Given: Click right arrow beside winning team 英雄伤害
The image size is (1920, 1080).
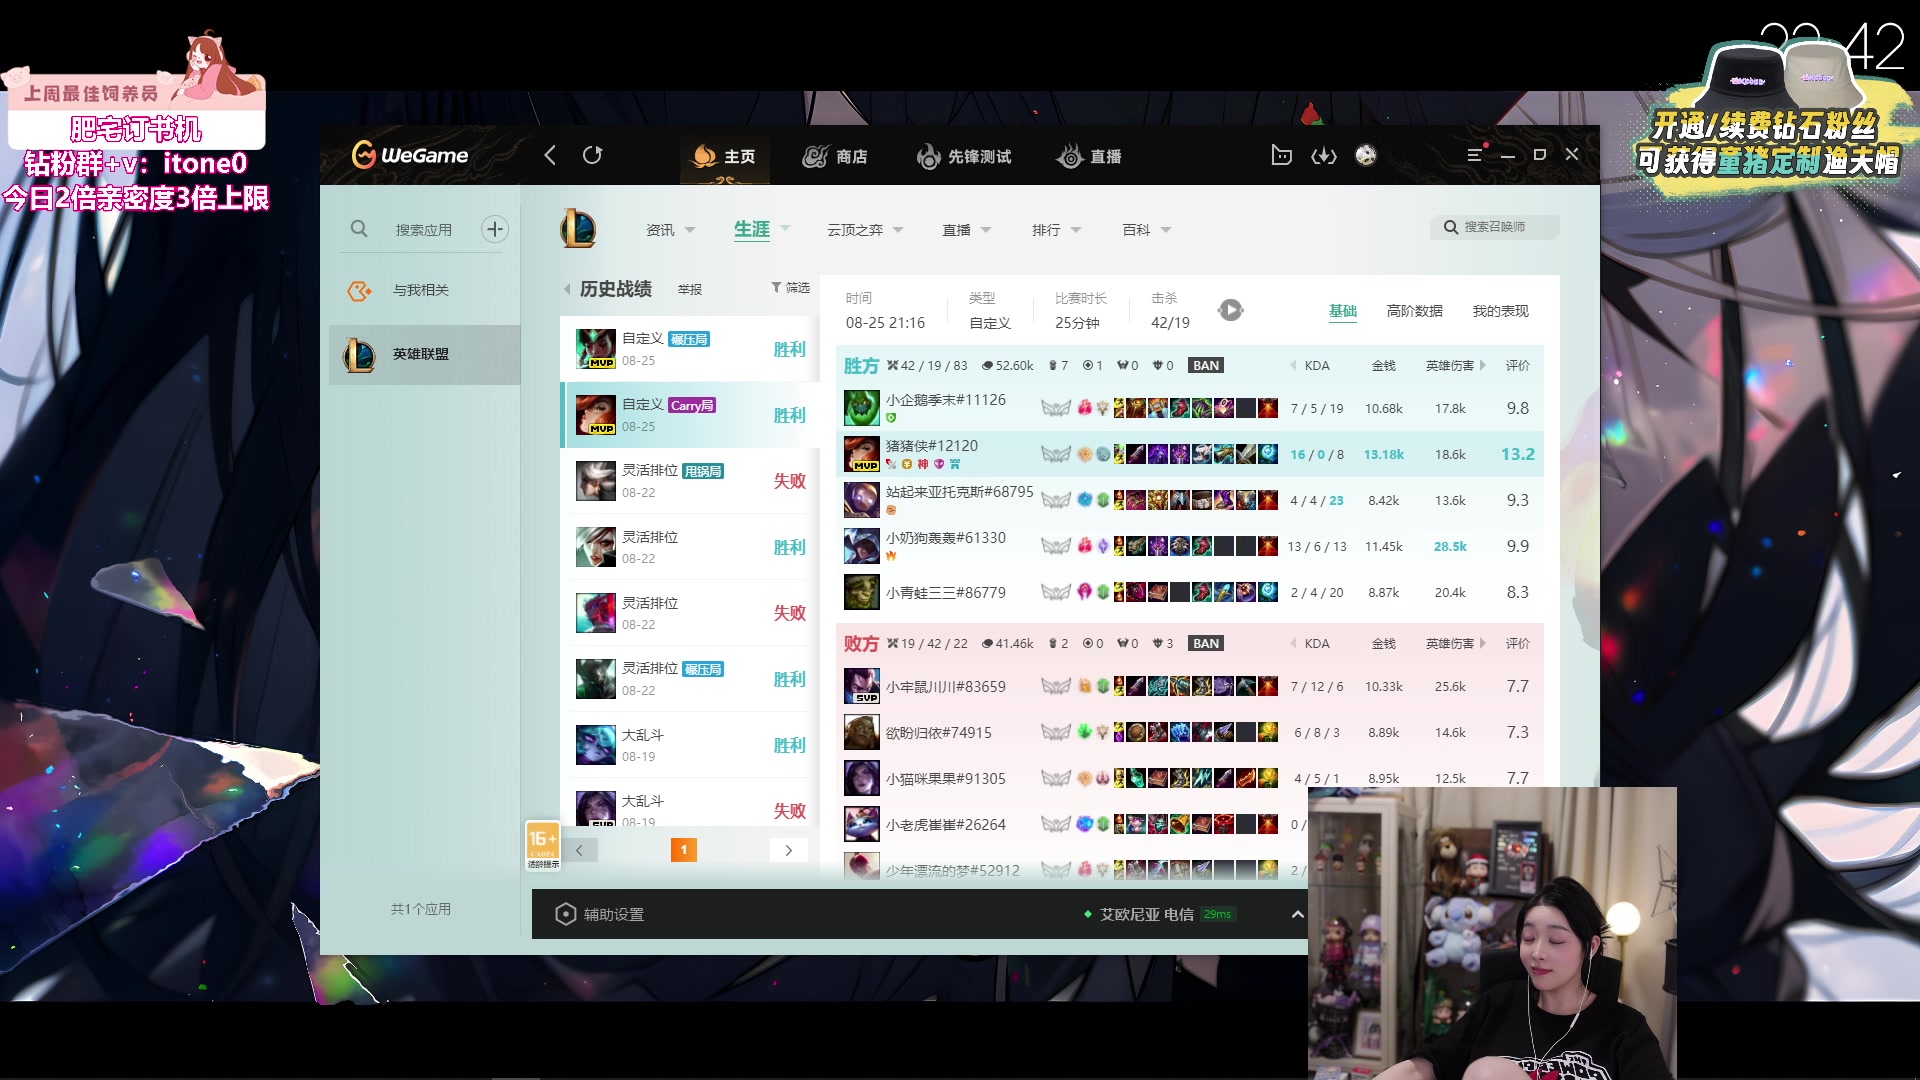Looking at the screenshot, I should click(1483, 365).
